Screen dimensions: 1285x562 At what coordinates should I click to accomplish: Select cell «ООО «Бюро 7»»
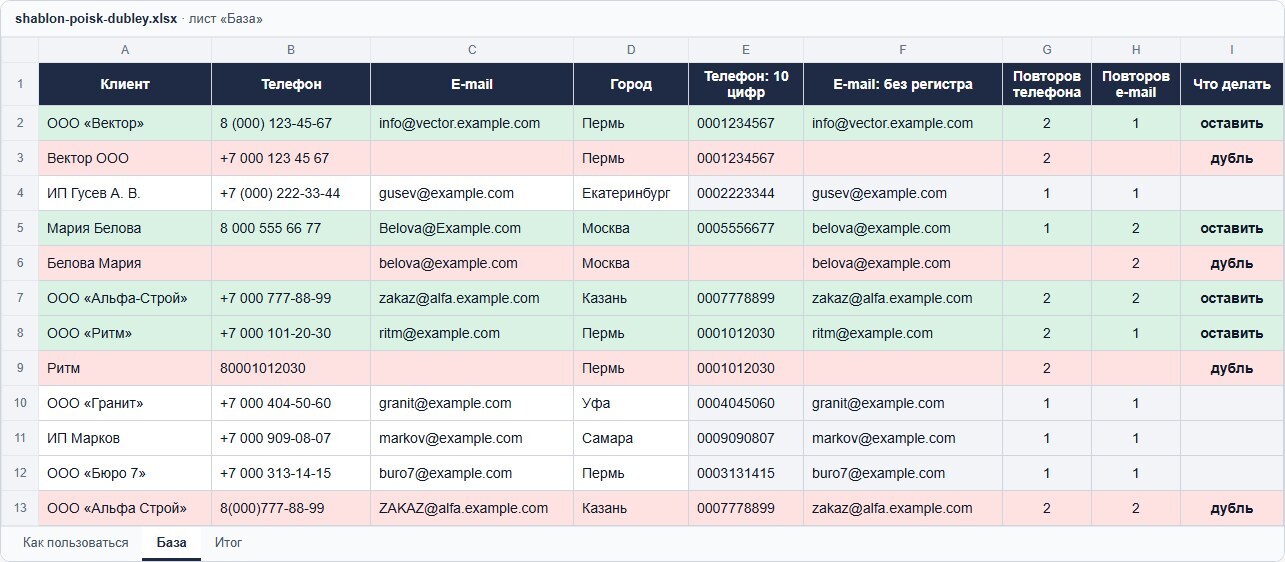[125, 473]
